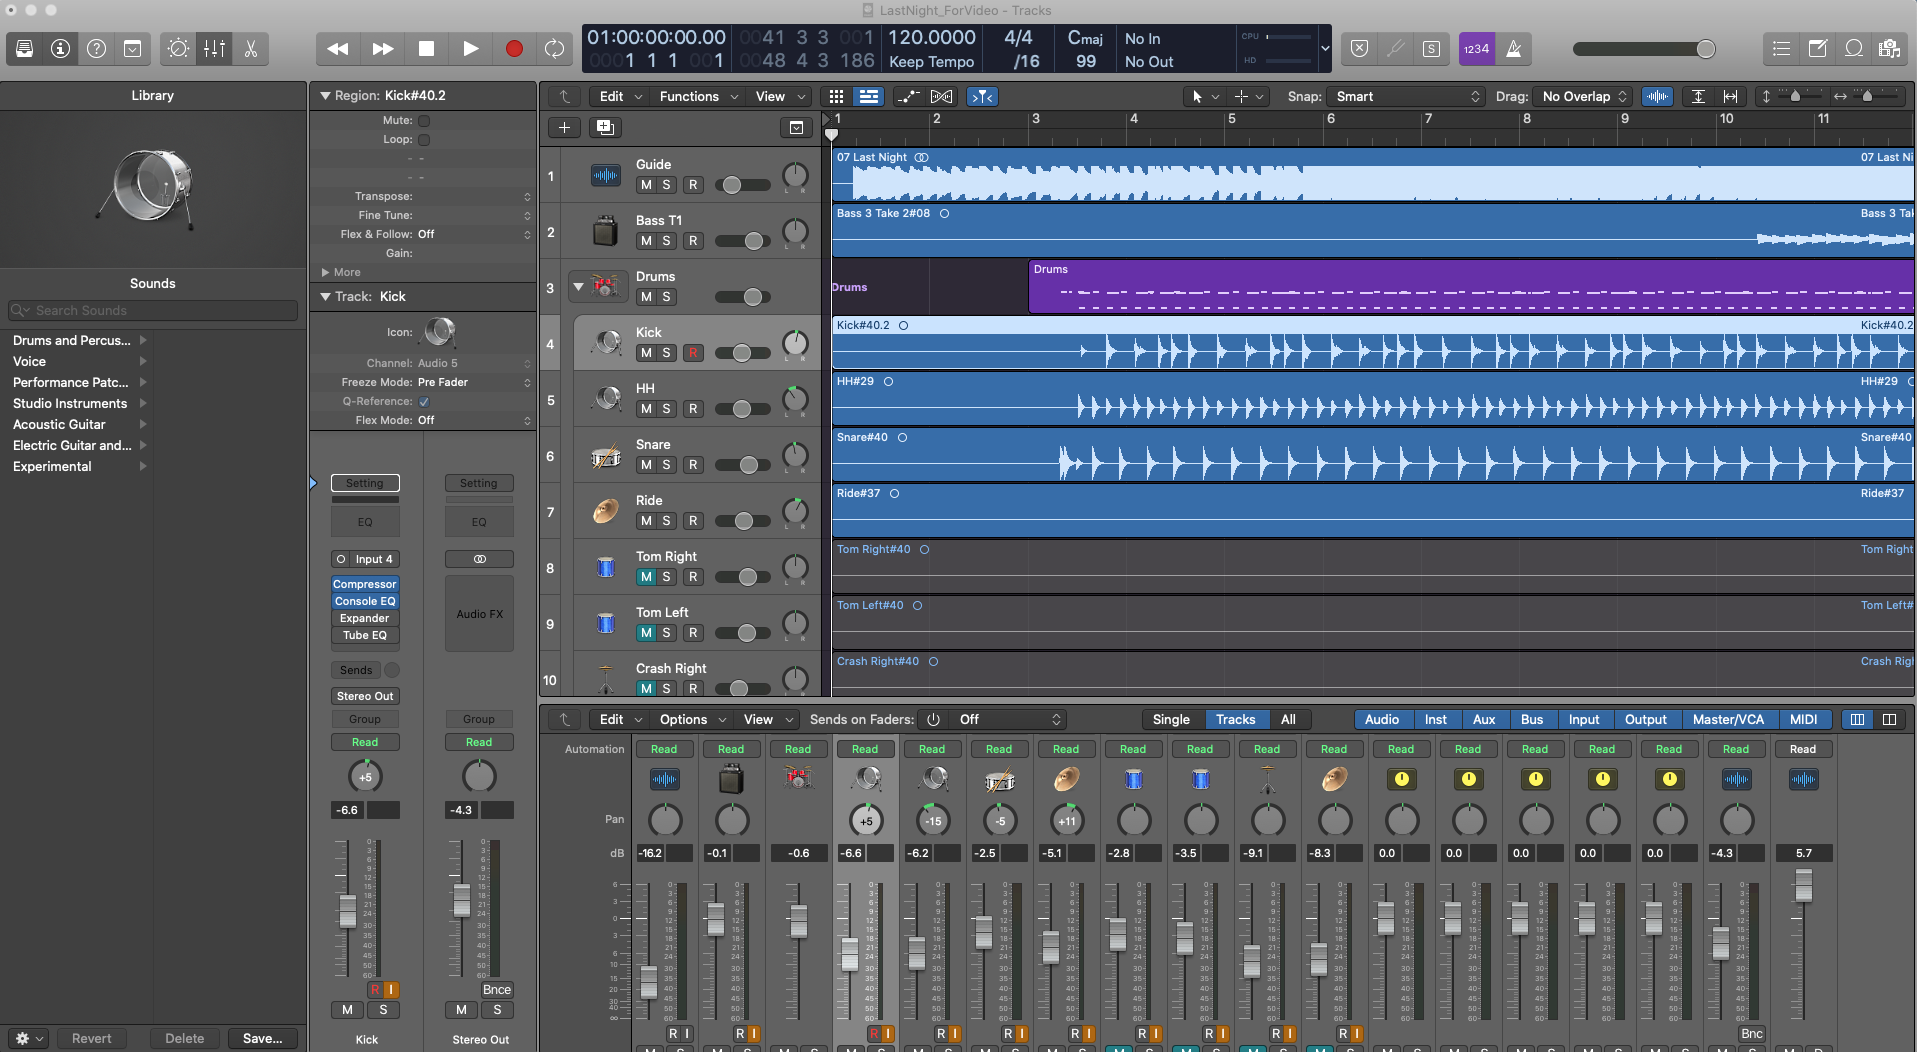1917x1052 pixels.
Task: Filter mixer by Aux channel strips
Action: (x=1484, y=719)
